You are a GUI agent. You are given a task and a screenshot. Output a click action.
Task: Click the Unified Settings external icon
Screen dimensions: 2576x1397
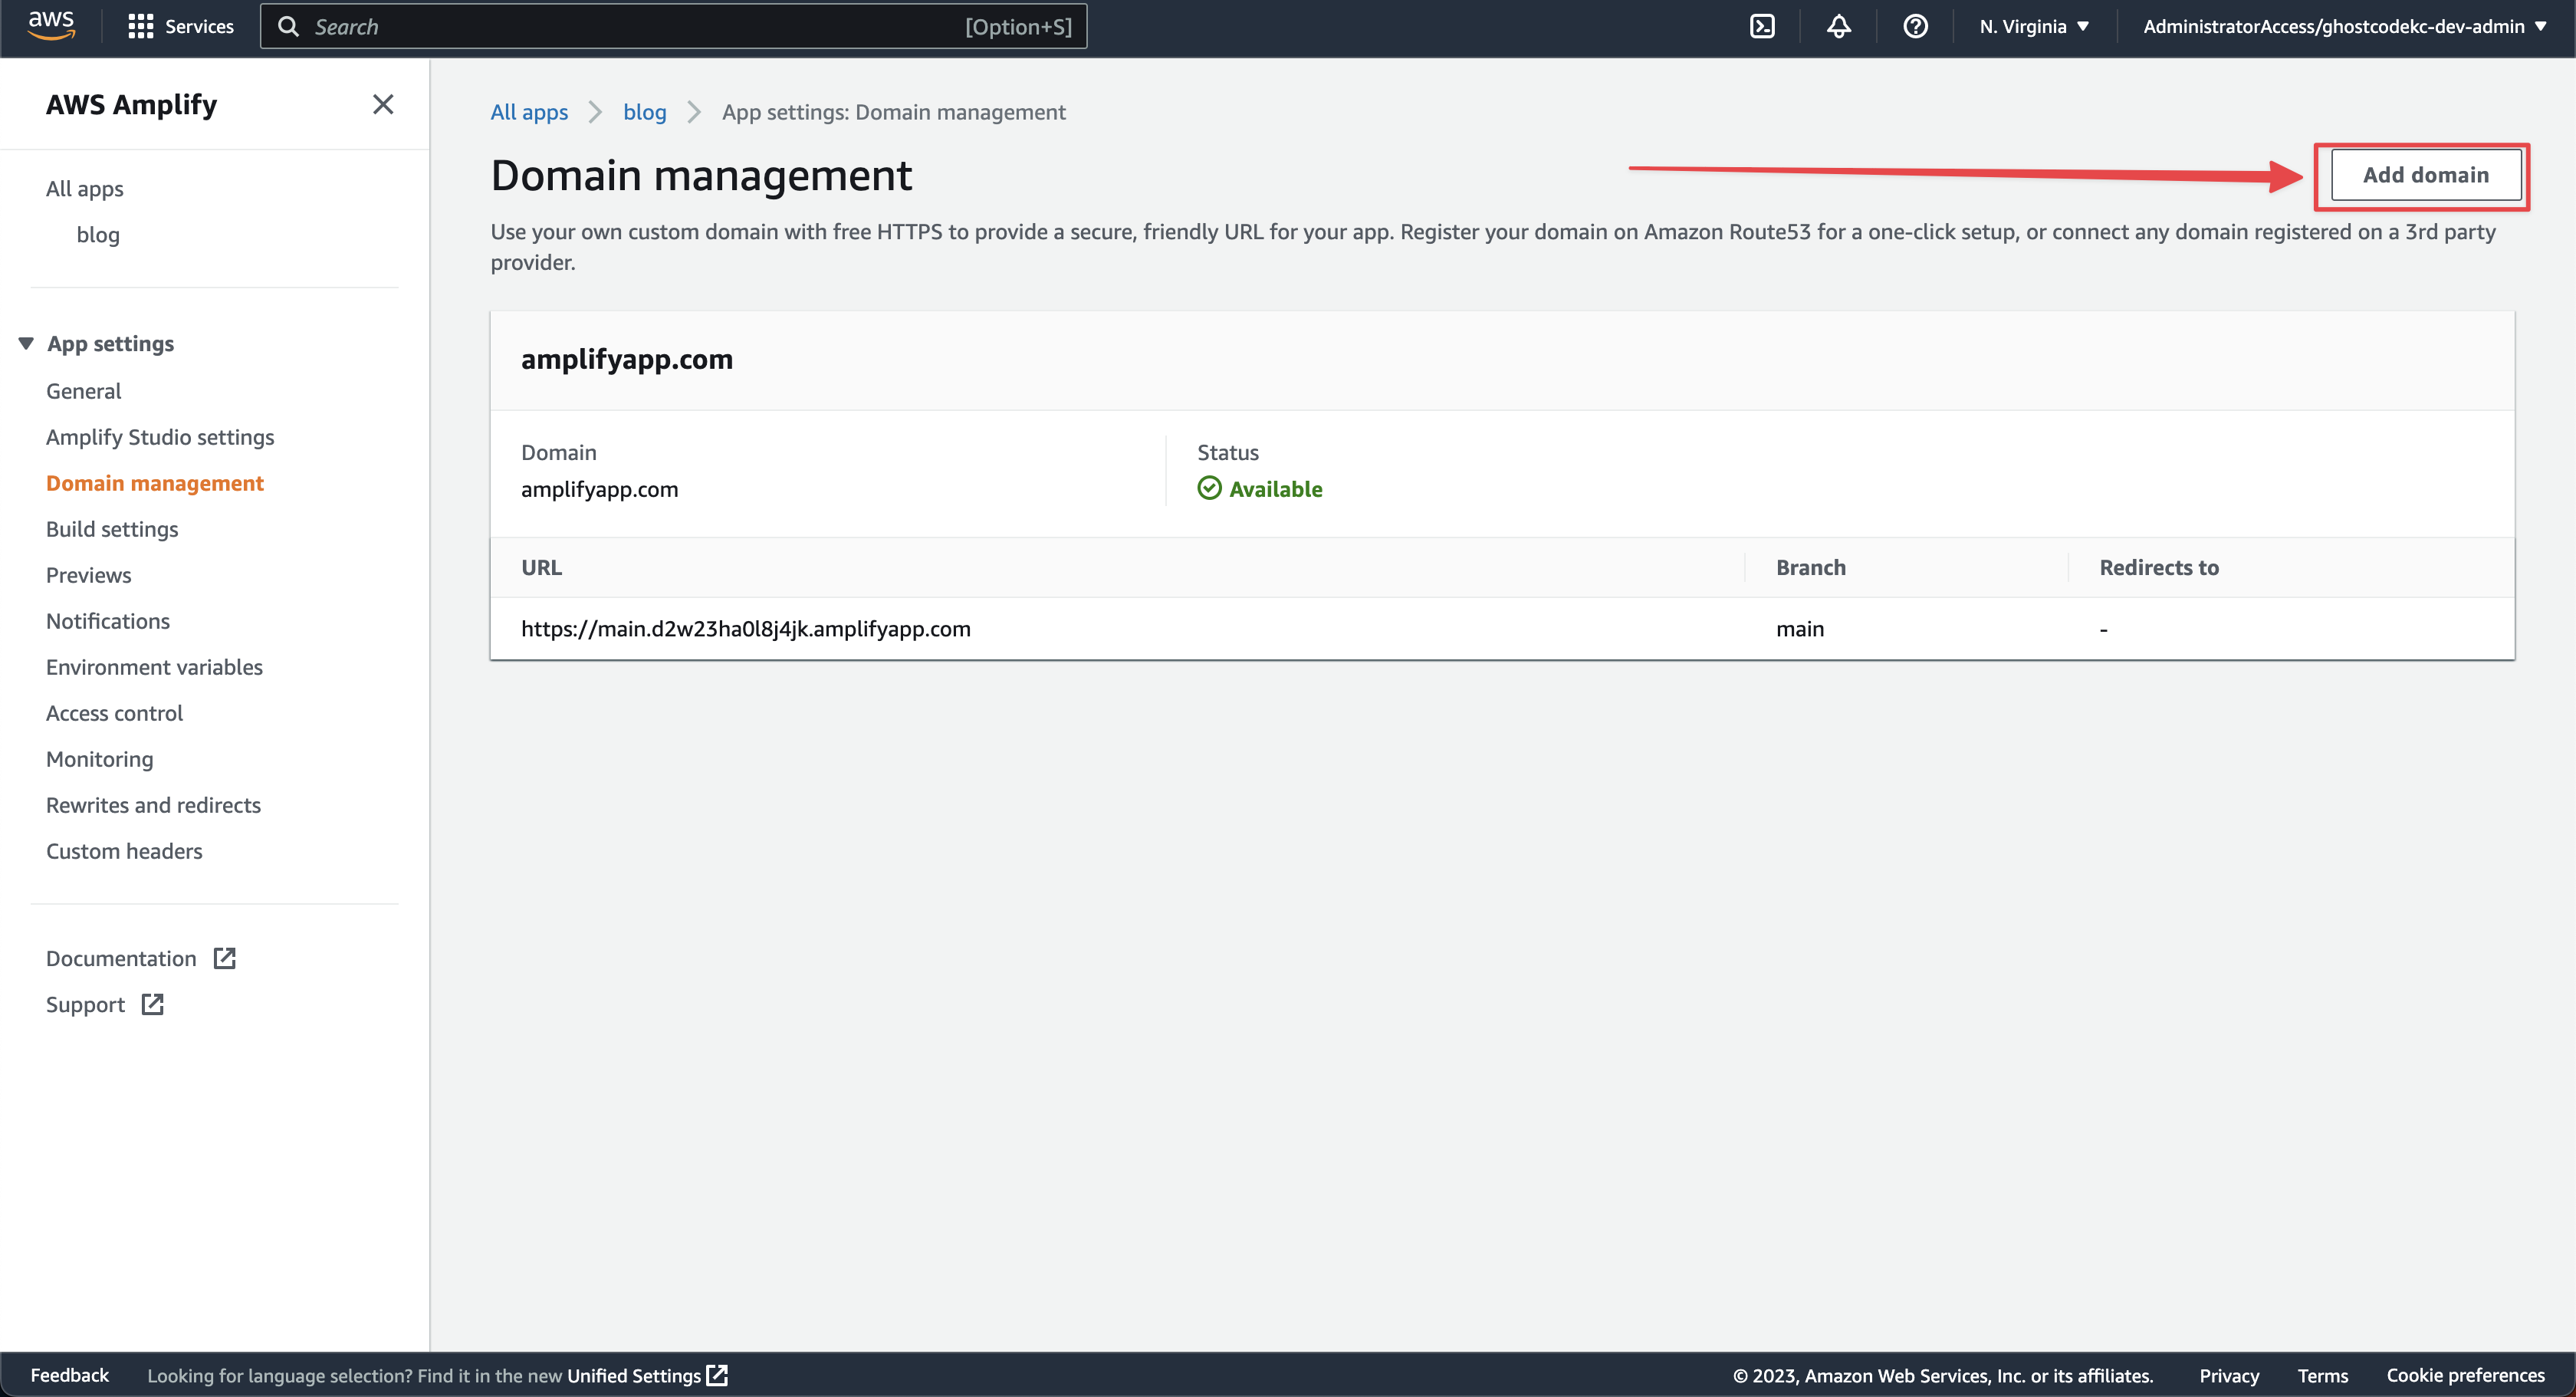tap(717, 1375)
